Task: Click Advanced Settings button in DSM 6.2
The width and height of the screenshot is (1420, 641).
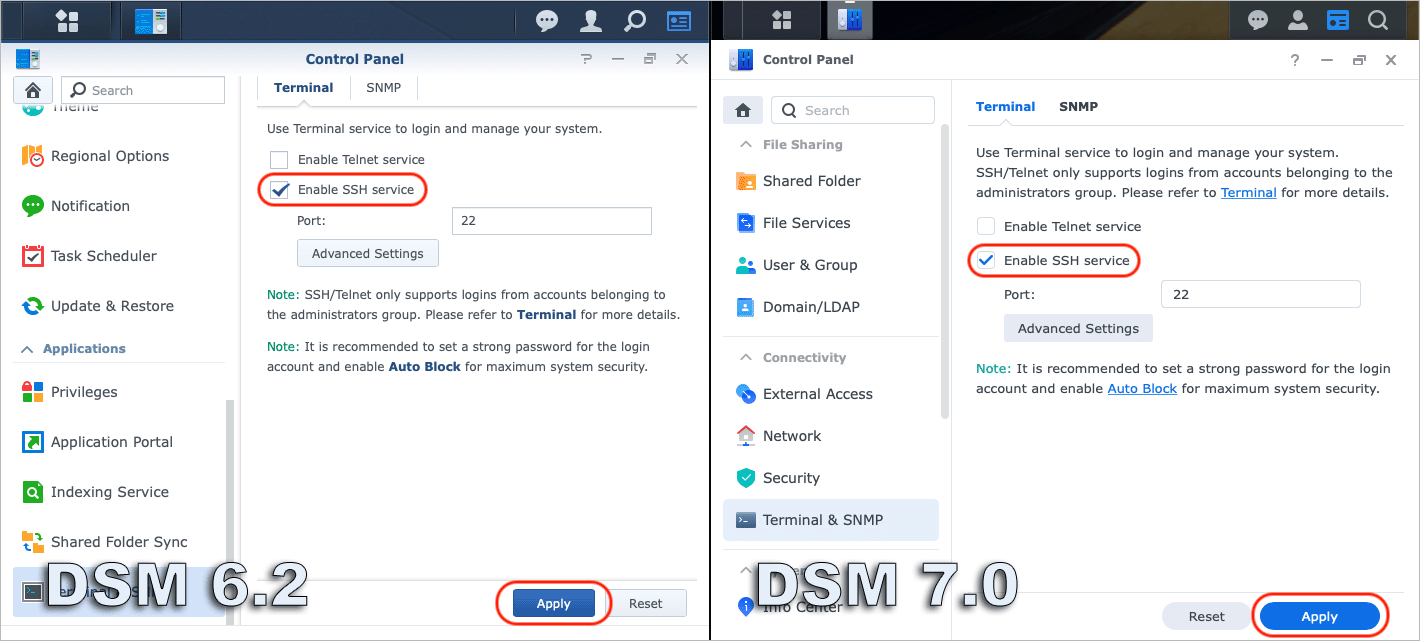Action: click(368, 254)
